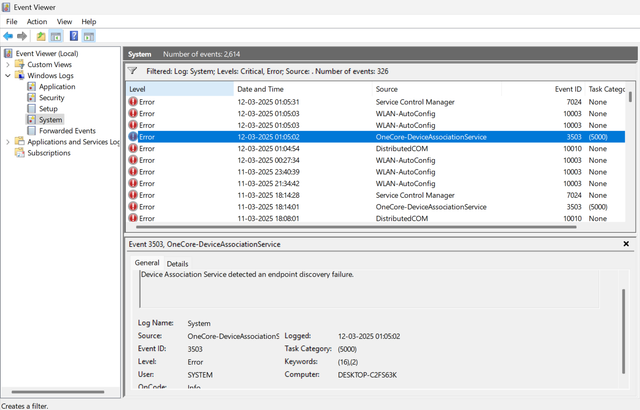The height and width of the screenshot is (410, 640).
Task: Click the event description text box
Action: click(x=369, y=289)
